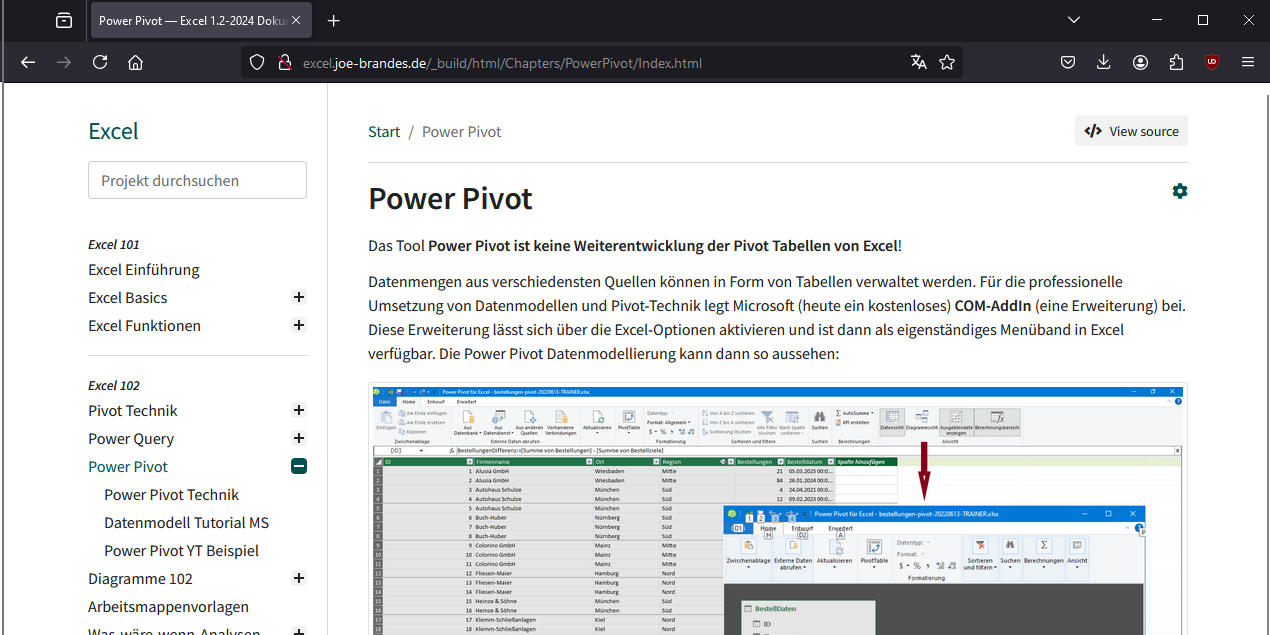
Task: Open the Firefox account icon
Action: 1140,62
